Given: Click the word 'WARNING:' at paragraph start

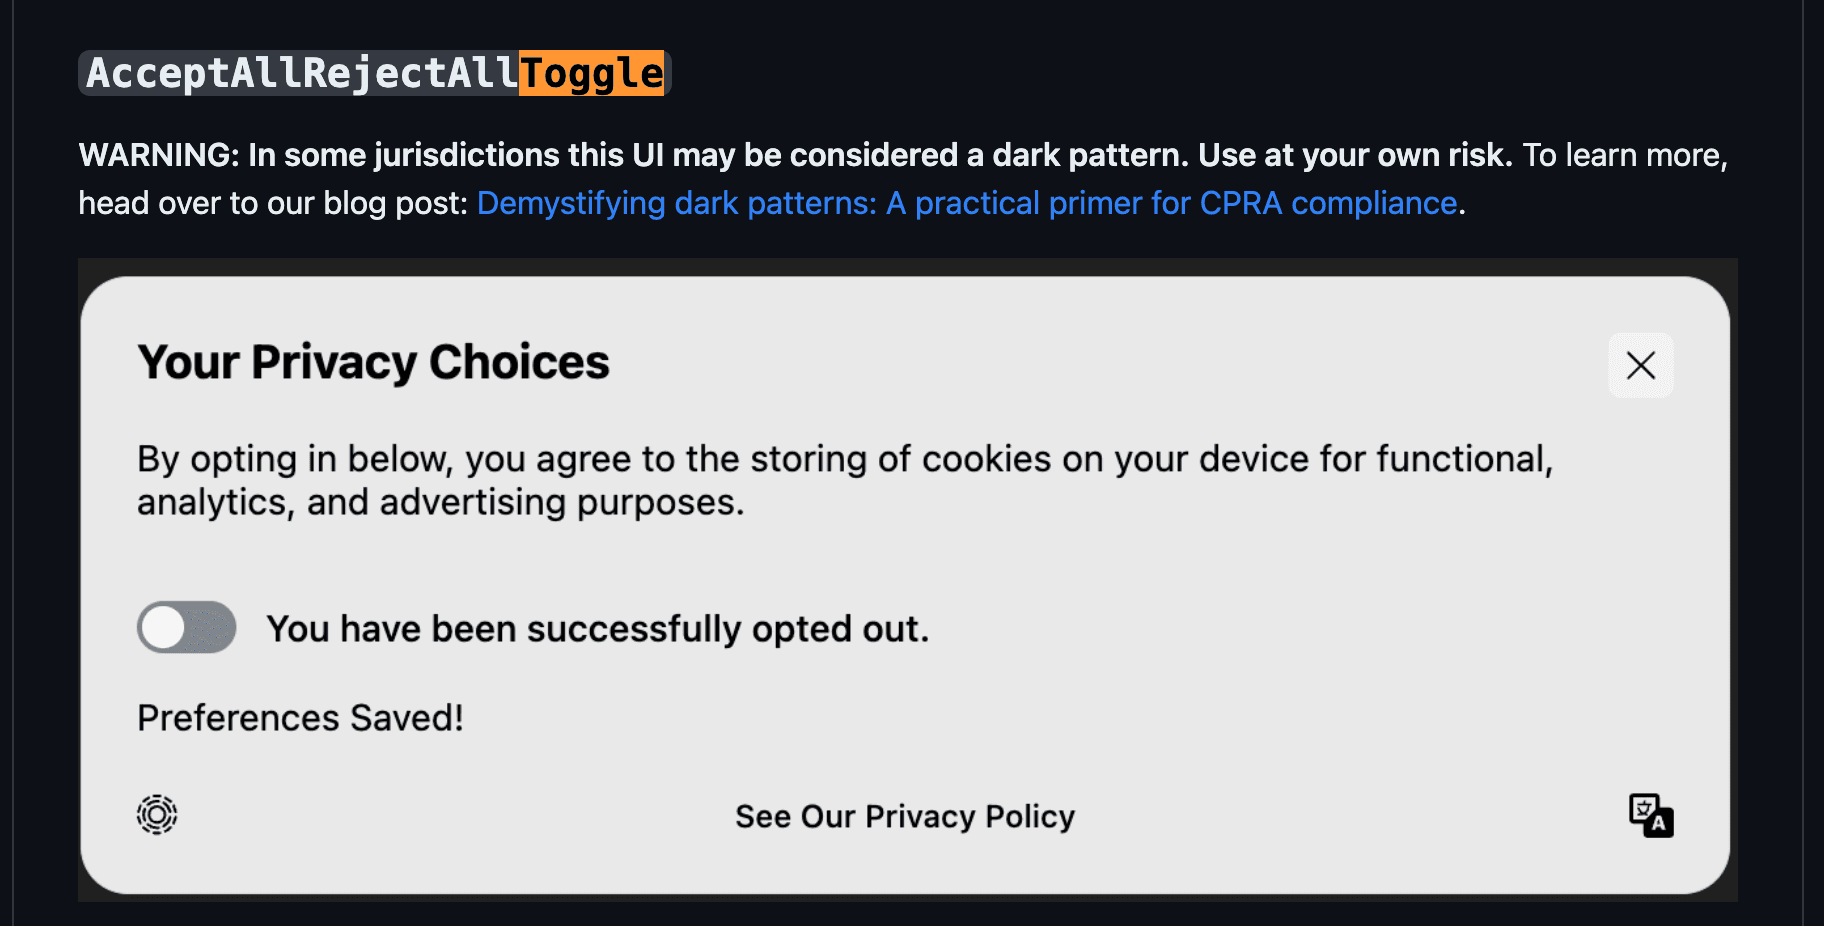Looking at the screenshot, I should coord(159,155).
